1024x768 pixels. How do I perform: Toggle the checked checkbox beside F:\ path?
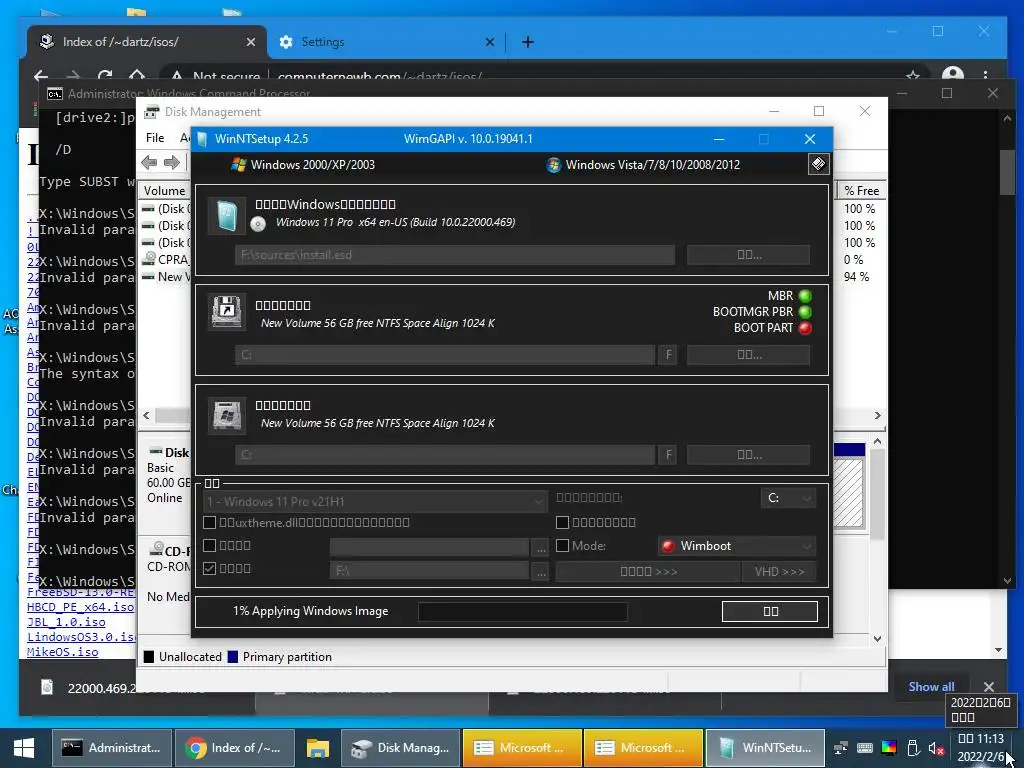click(210, 569)
